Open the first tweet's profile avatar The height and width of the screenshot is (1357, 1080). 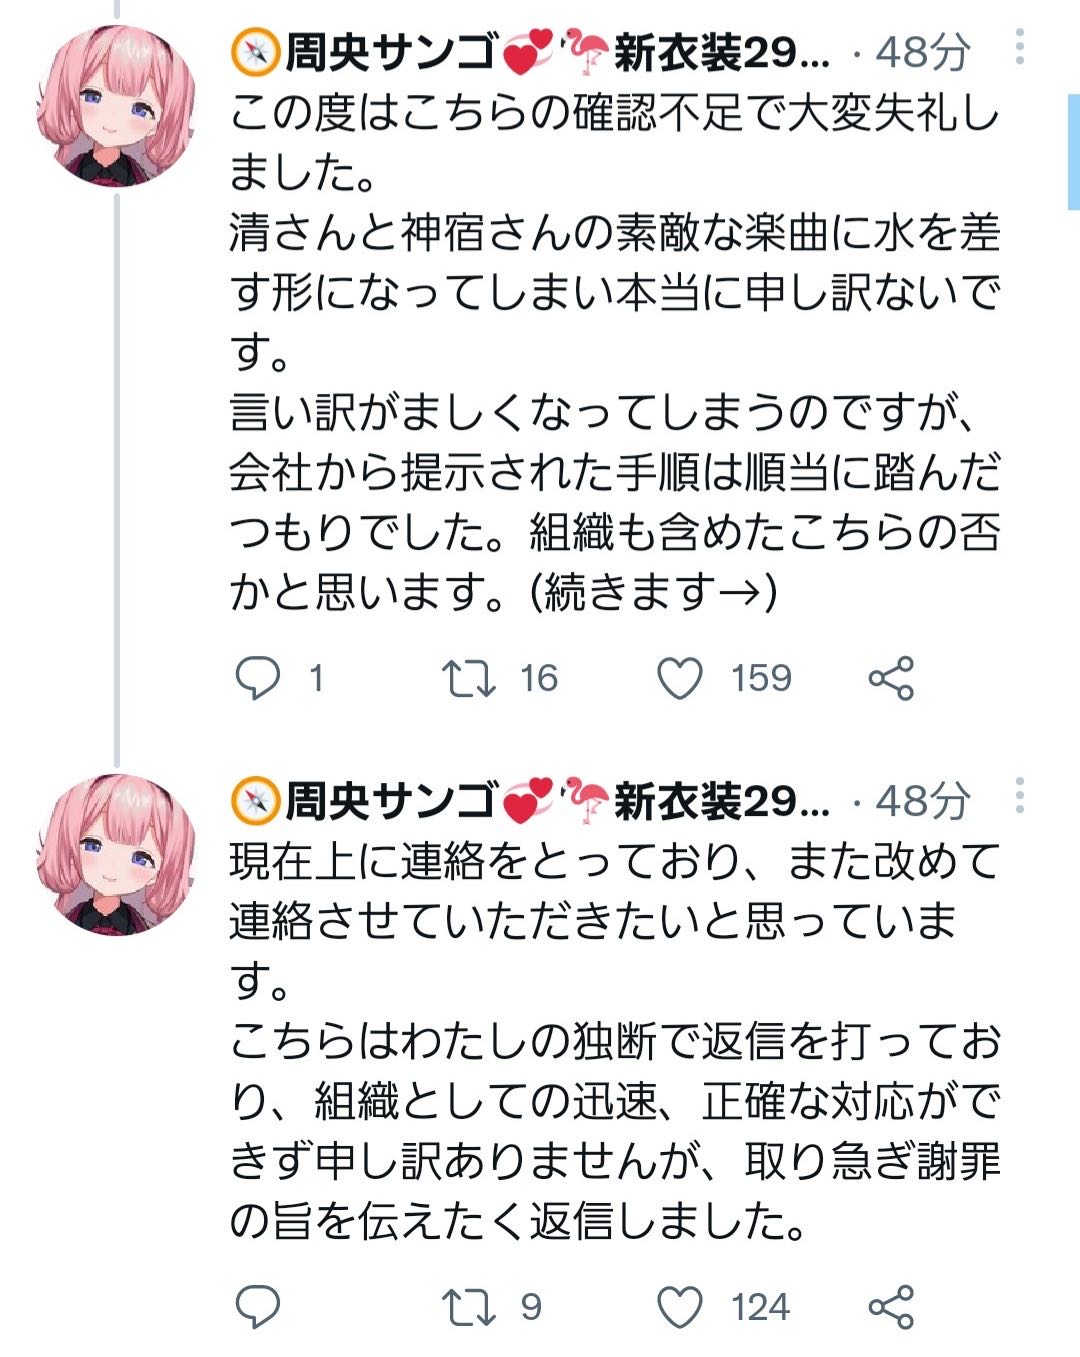[116, 106]
